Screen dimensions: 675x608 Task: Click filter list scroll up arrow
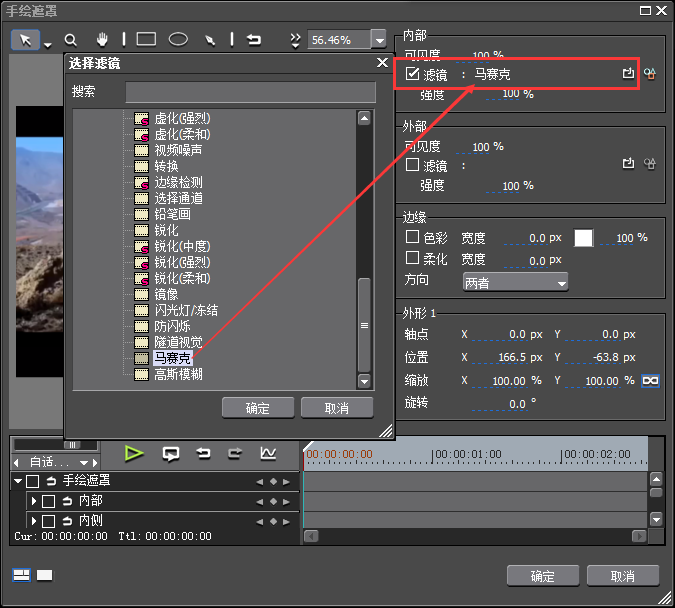364,118
